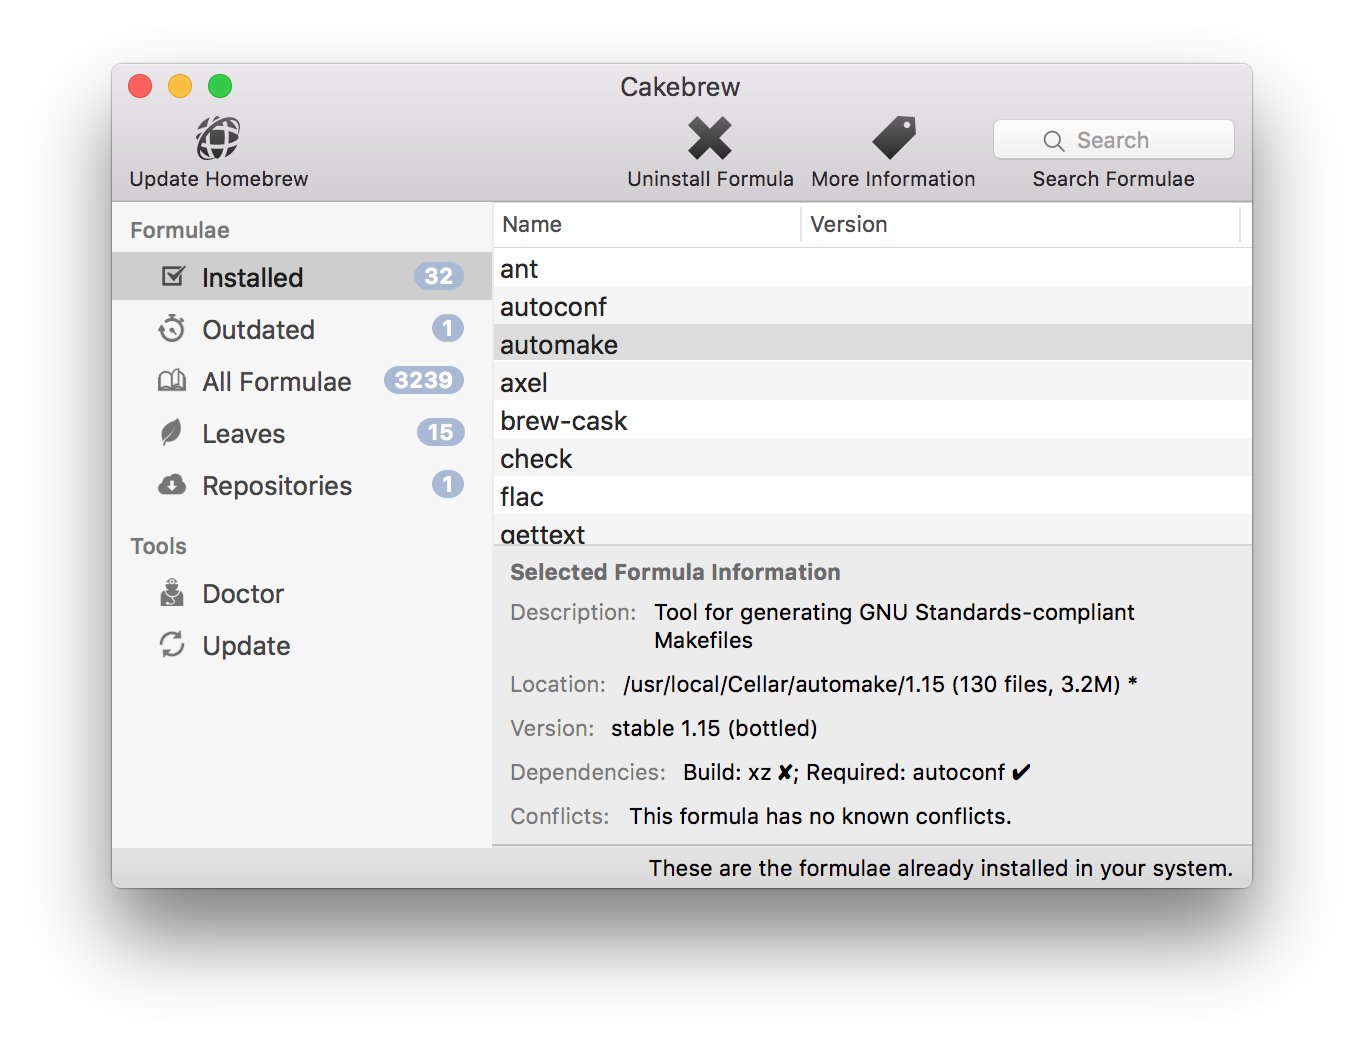
Task: Click the All Formulae book icon
Action: [172, 380]
